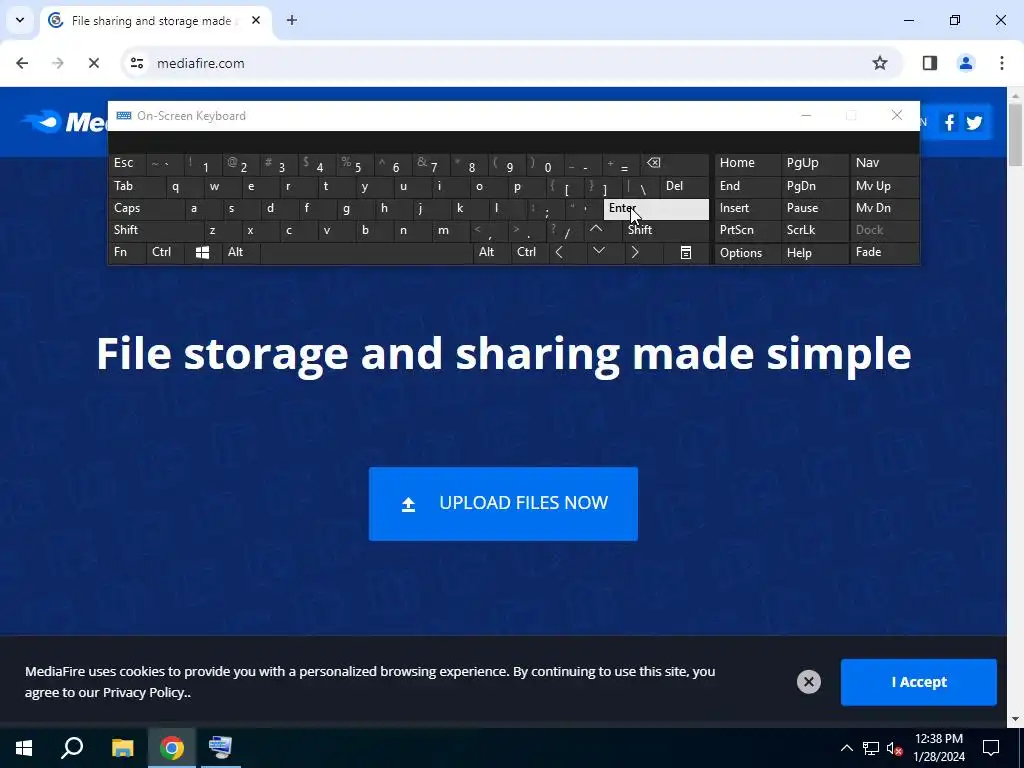Open the Chrome three-dot menu

coord(1001,63)
